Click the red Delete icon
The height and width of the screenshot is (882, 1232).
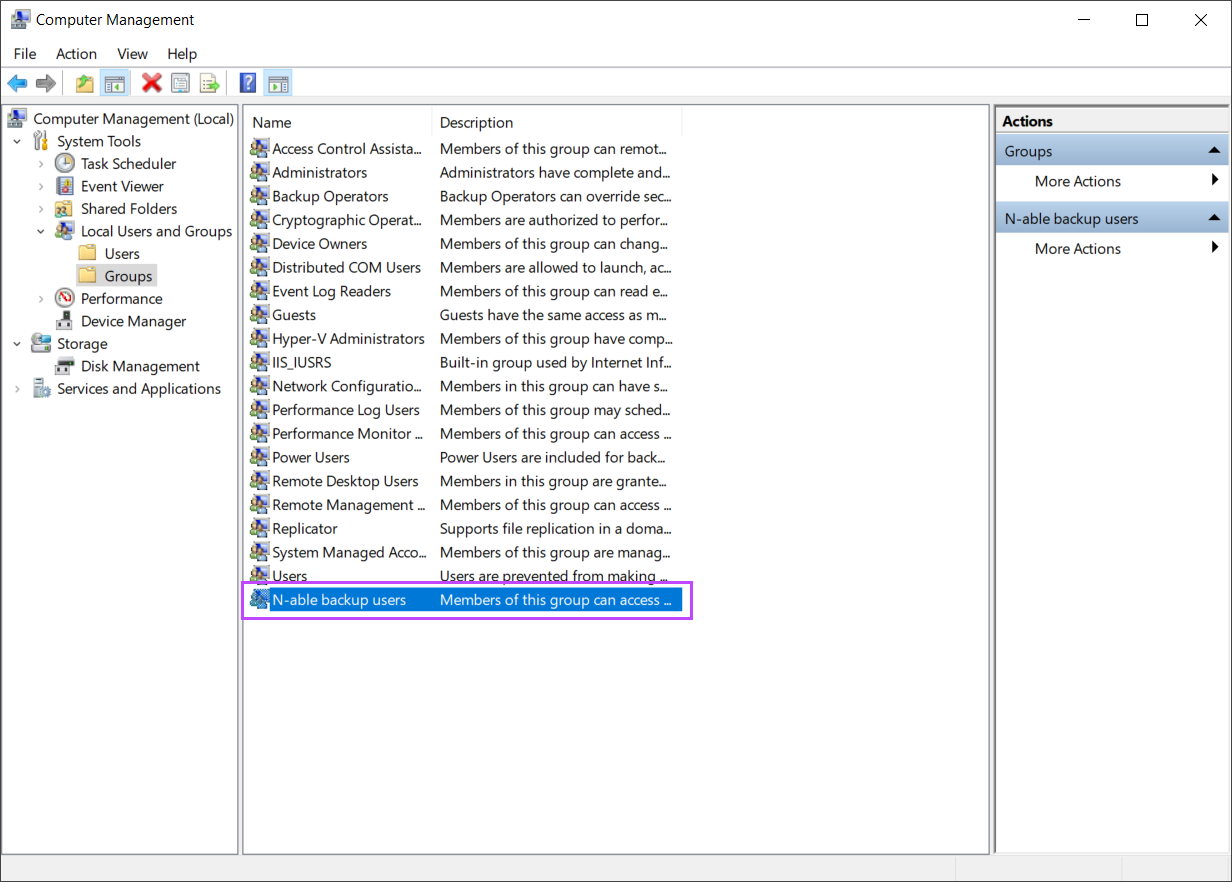[x=152, y=84]
